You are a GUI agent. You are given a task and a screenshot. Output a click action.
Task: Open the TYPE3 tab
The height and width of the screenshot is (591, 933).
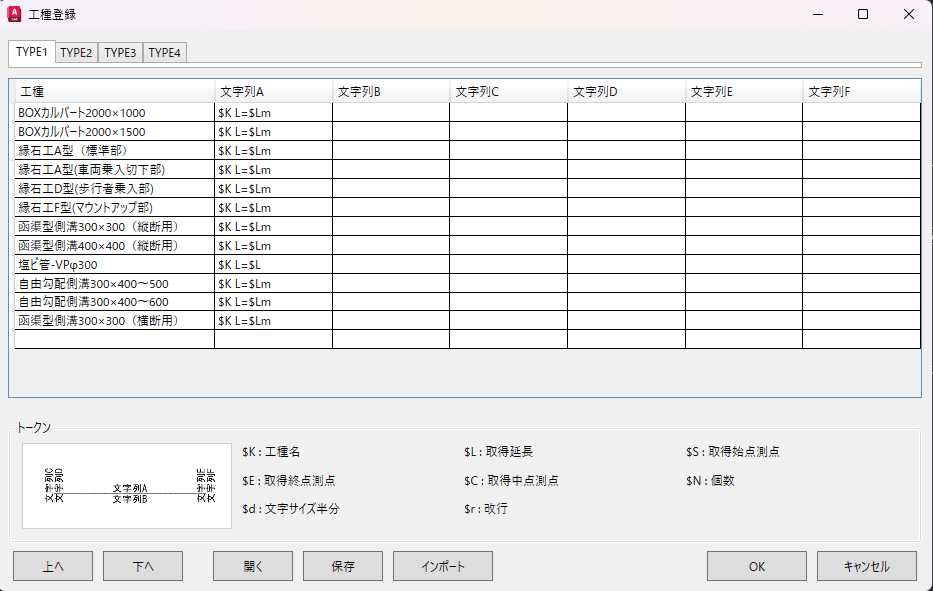[x=120, y=53]
